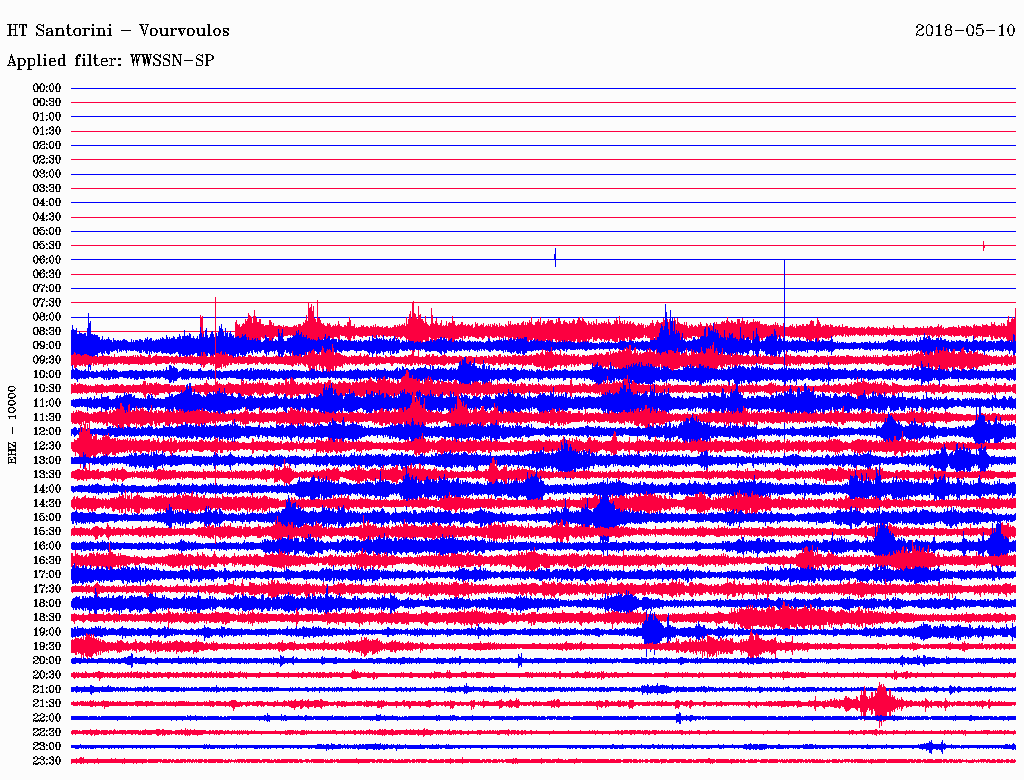Screen dimensions: 1024x780
Task: Click the 21:30 time label
Action: [x=47, y=703]
